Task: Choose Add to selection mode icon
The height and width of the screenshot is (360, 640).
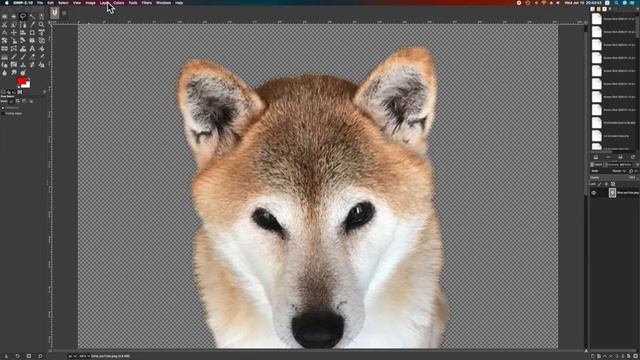Action: tap(18, 101)
